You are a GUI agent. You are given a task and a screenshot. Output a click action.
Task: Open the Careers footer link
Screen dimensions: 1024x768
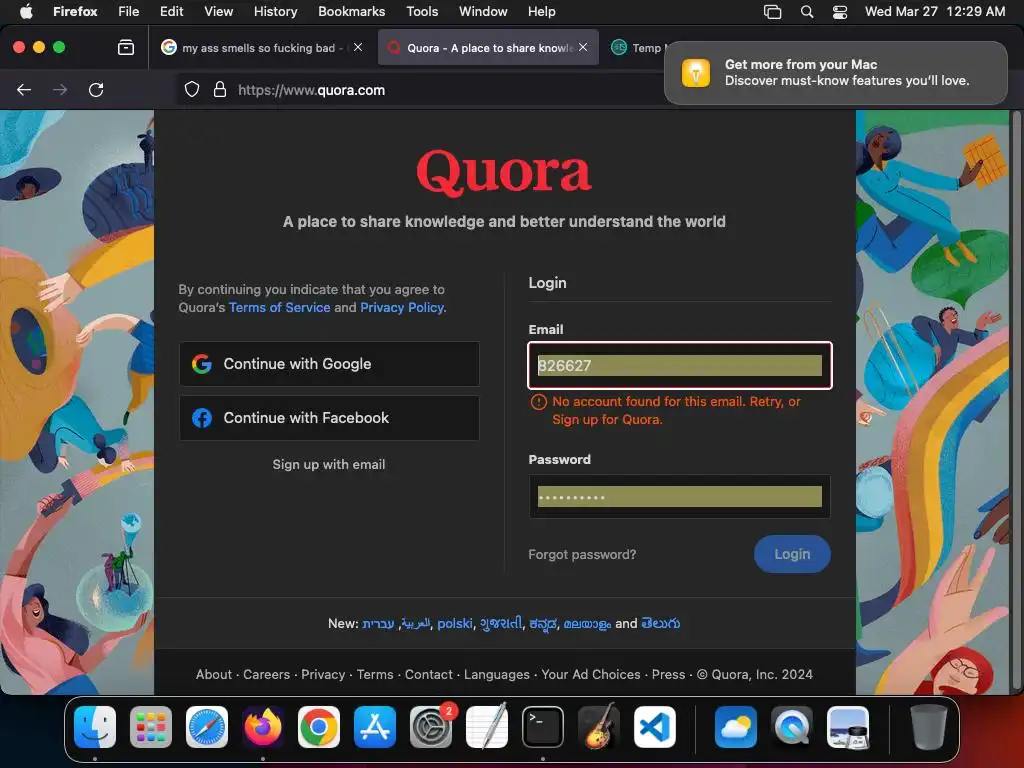point(266,675)
